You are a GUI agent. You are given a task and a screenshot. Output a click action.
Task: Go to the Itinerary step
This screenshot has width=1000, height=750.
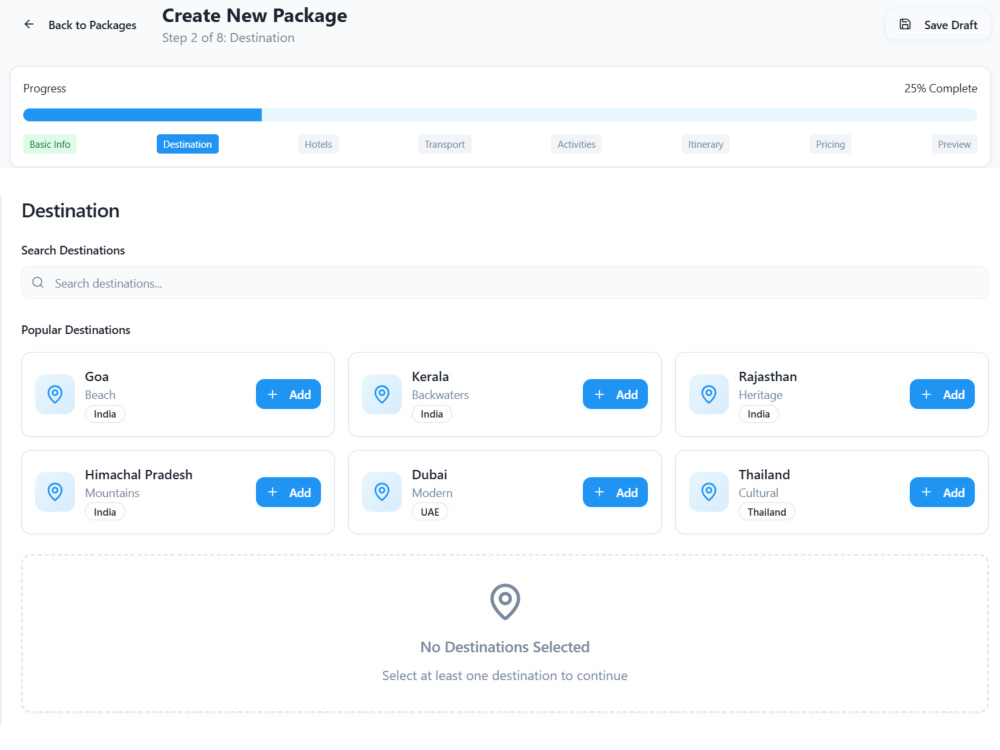pos(705,144)
